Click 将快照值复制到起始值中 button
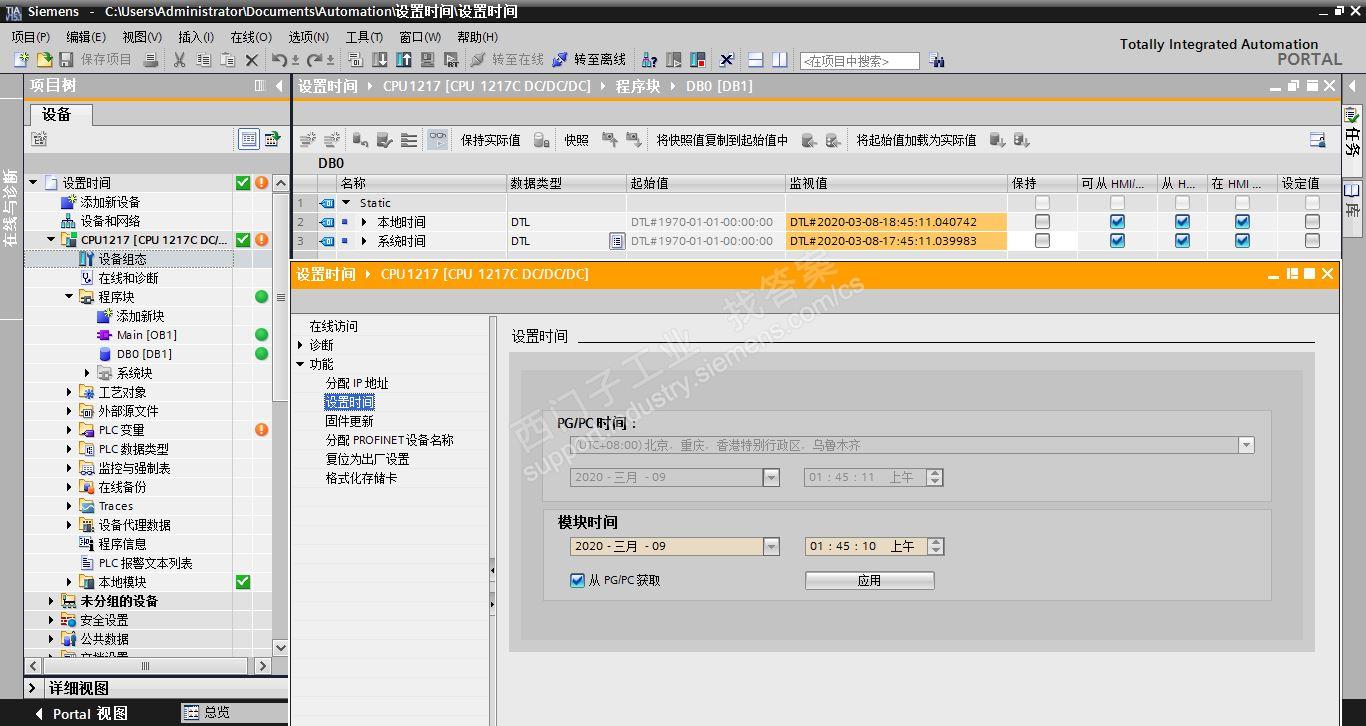Screen dimensions: 1366x726 722,140
